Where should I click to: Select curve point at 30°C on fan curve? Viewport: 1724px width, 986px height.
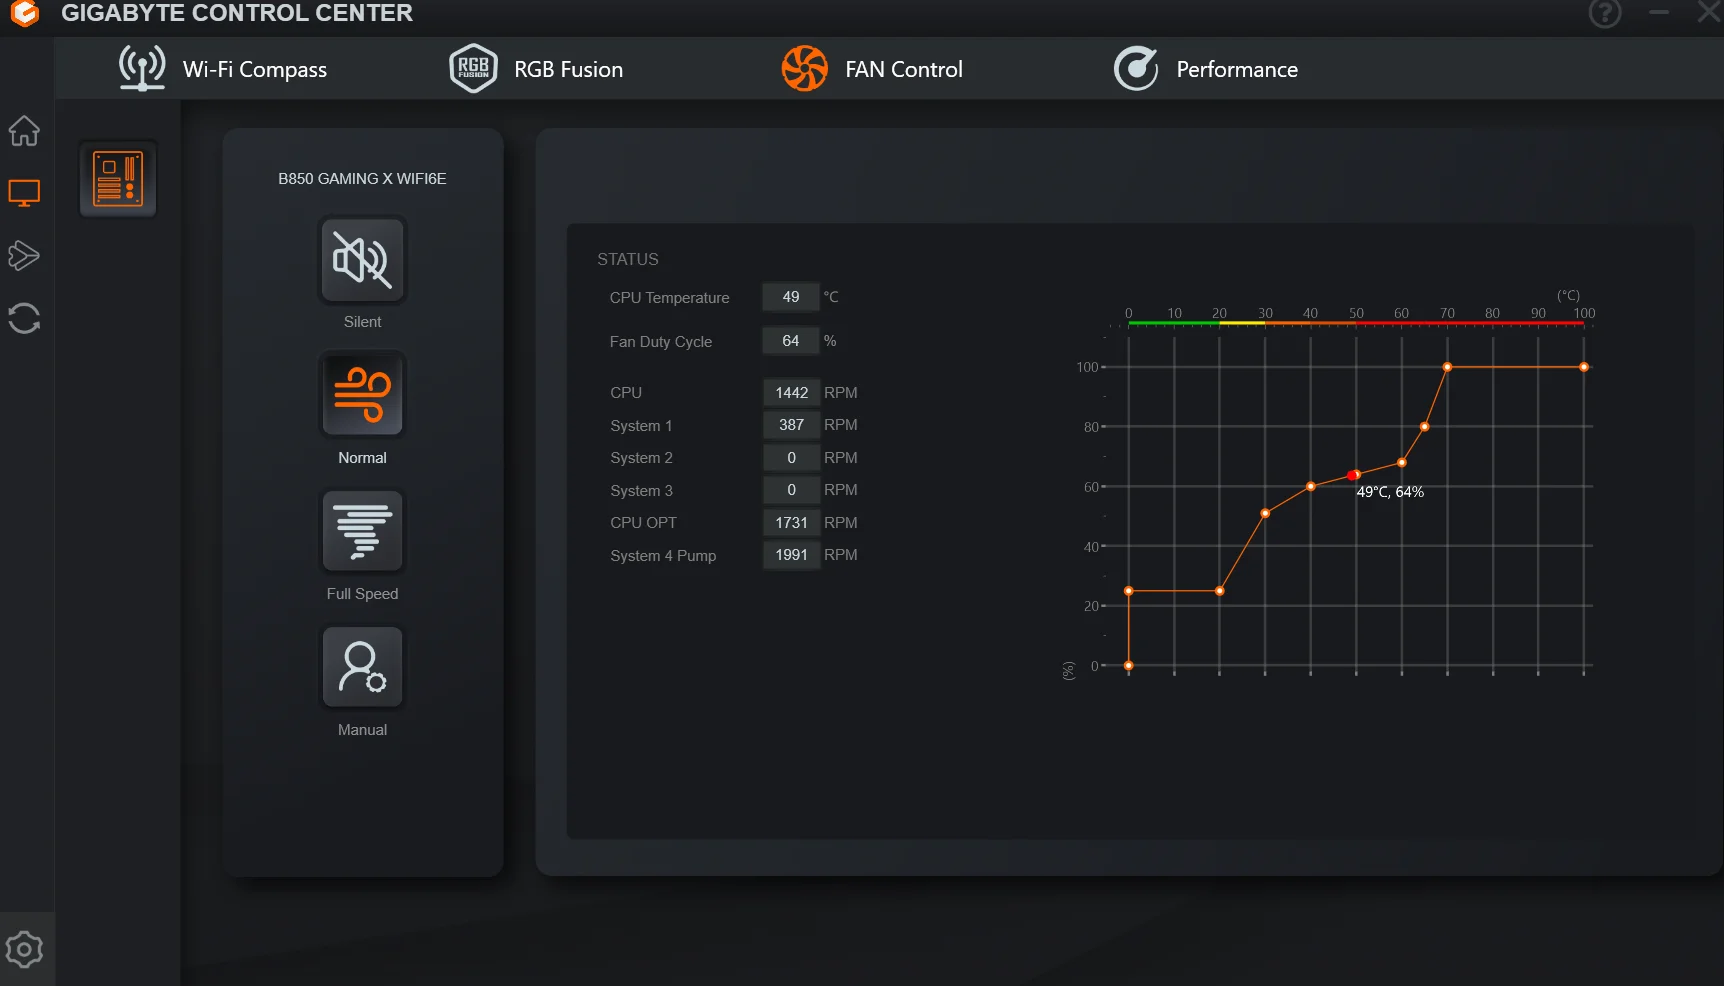coord(1265,514)
